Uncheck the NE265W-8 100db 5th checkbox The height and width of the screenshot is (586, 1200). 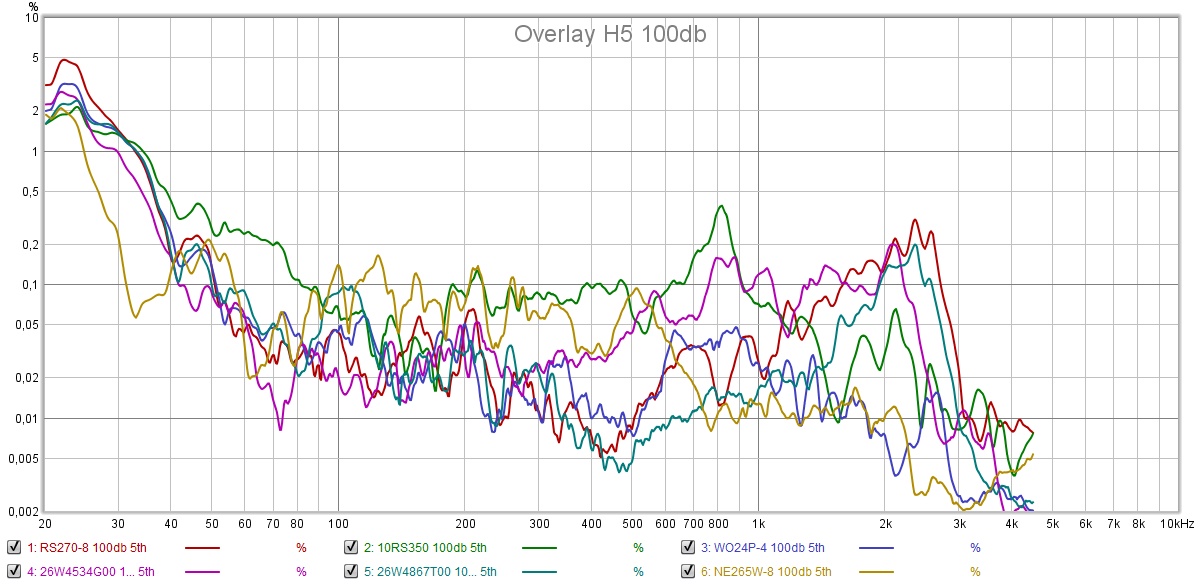click(x=688, y=572)
